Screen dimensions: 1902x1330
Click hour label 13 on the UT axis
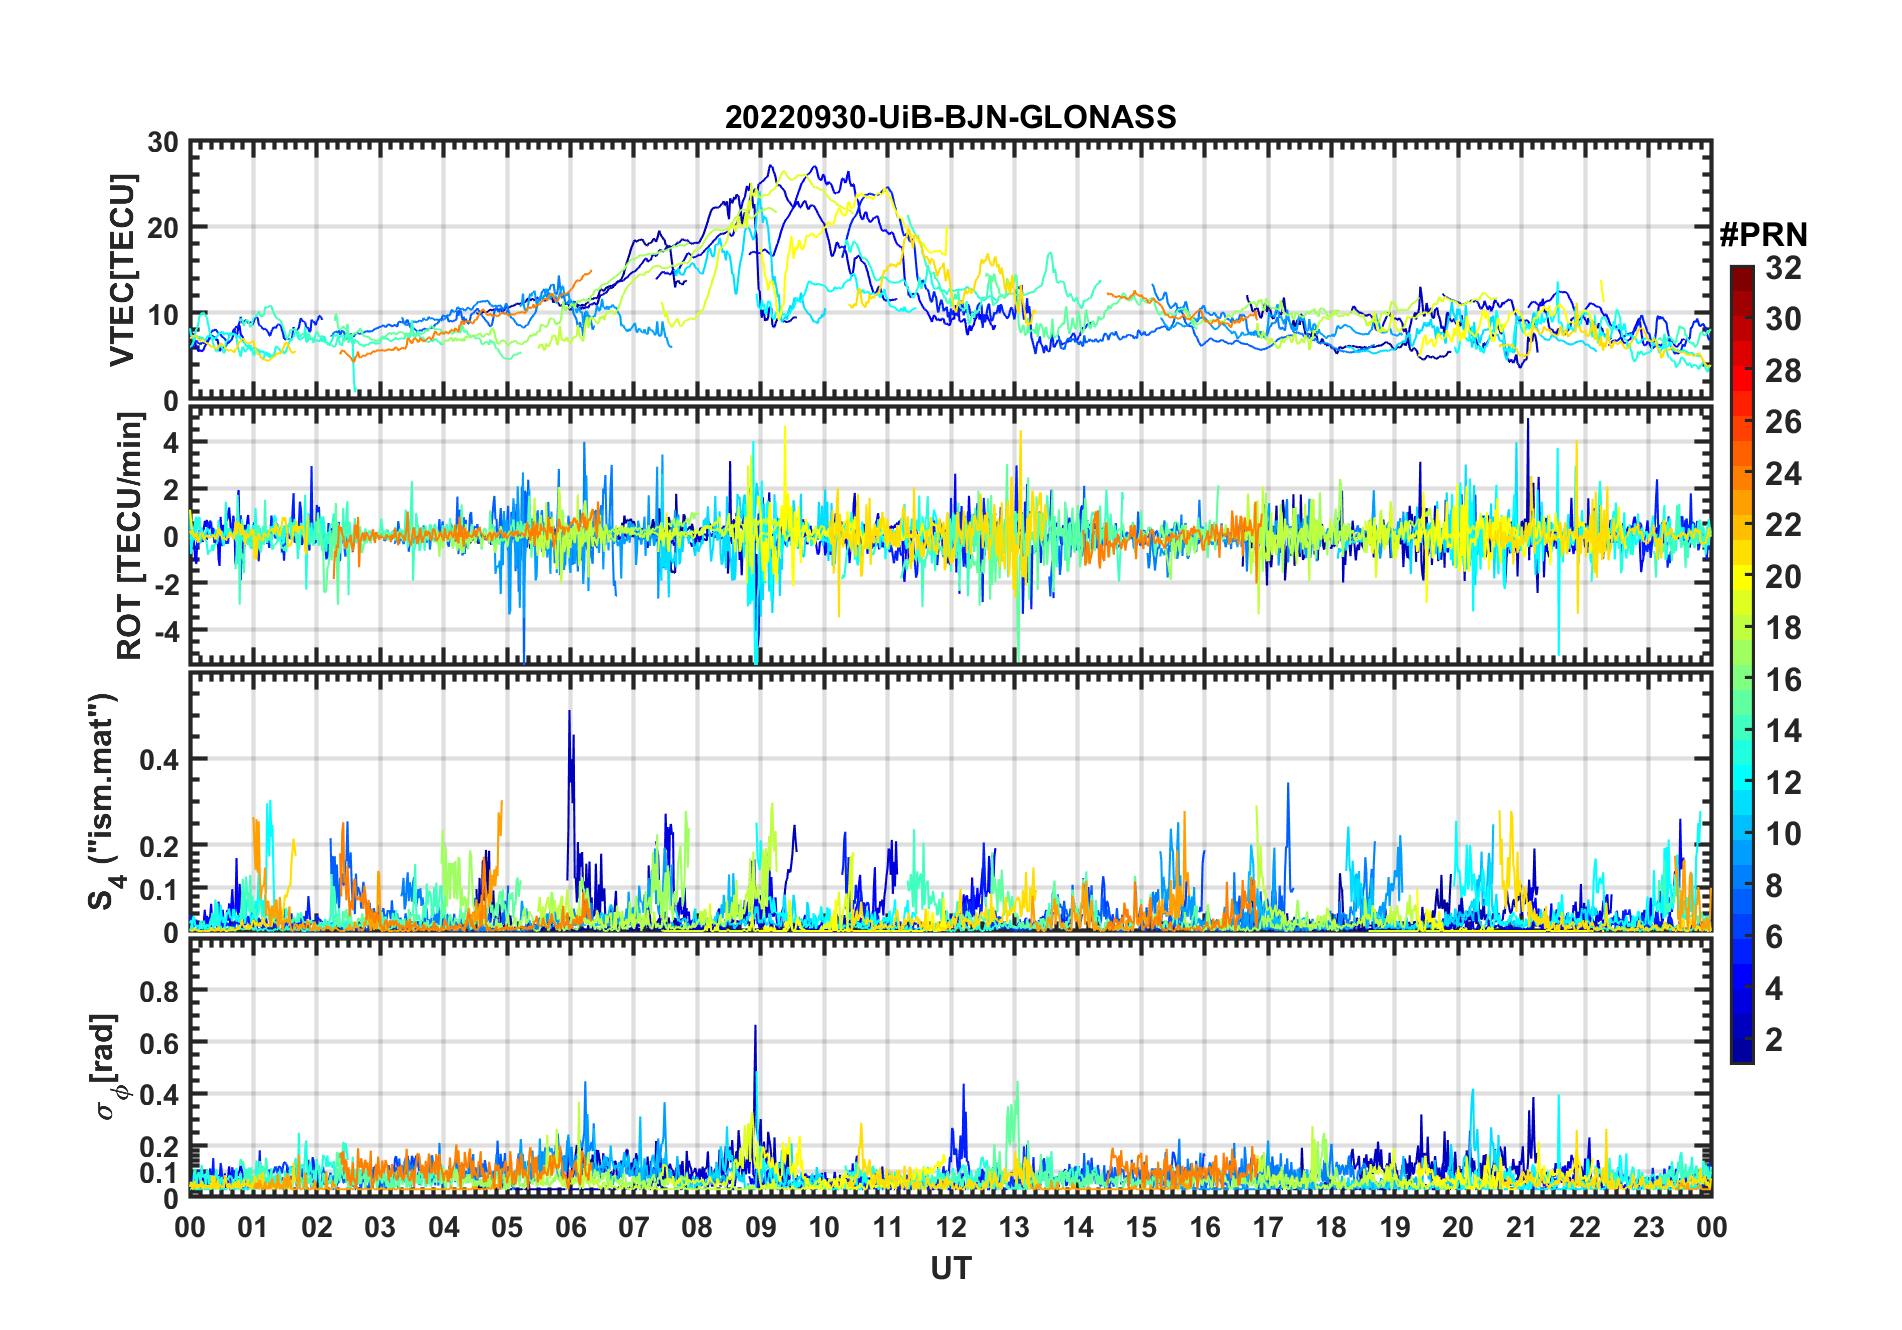1014,1227
